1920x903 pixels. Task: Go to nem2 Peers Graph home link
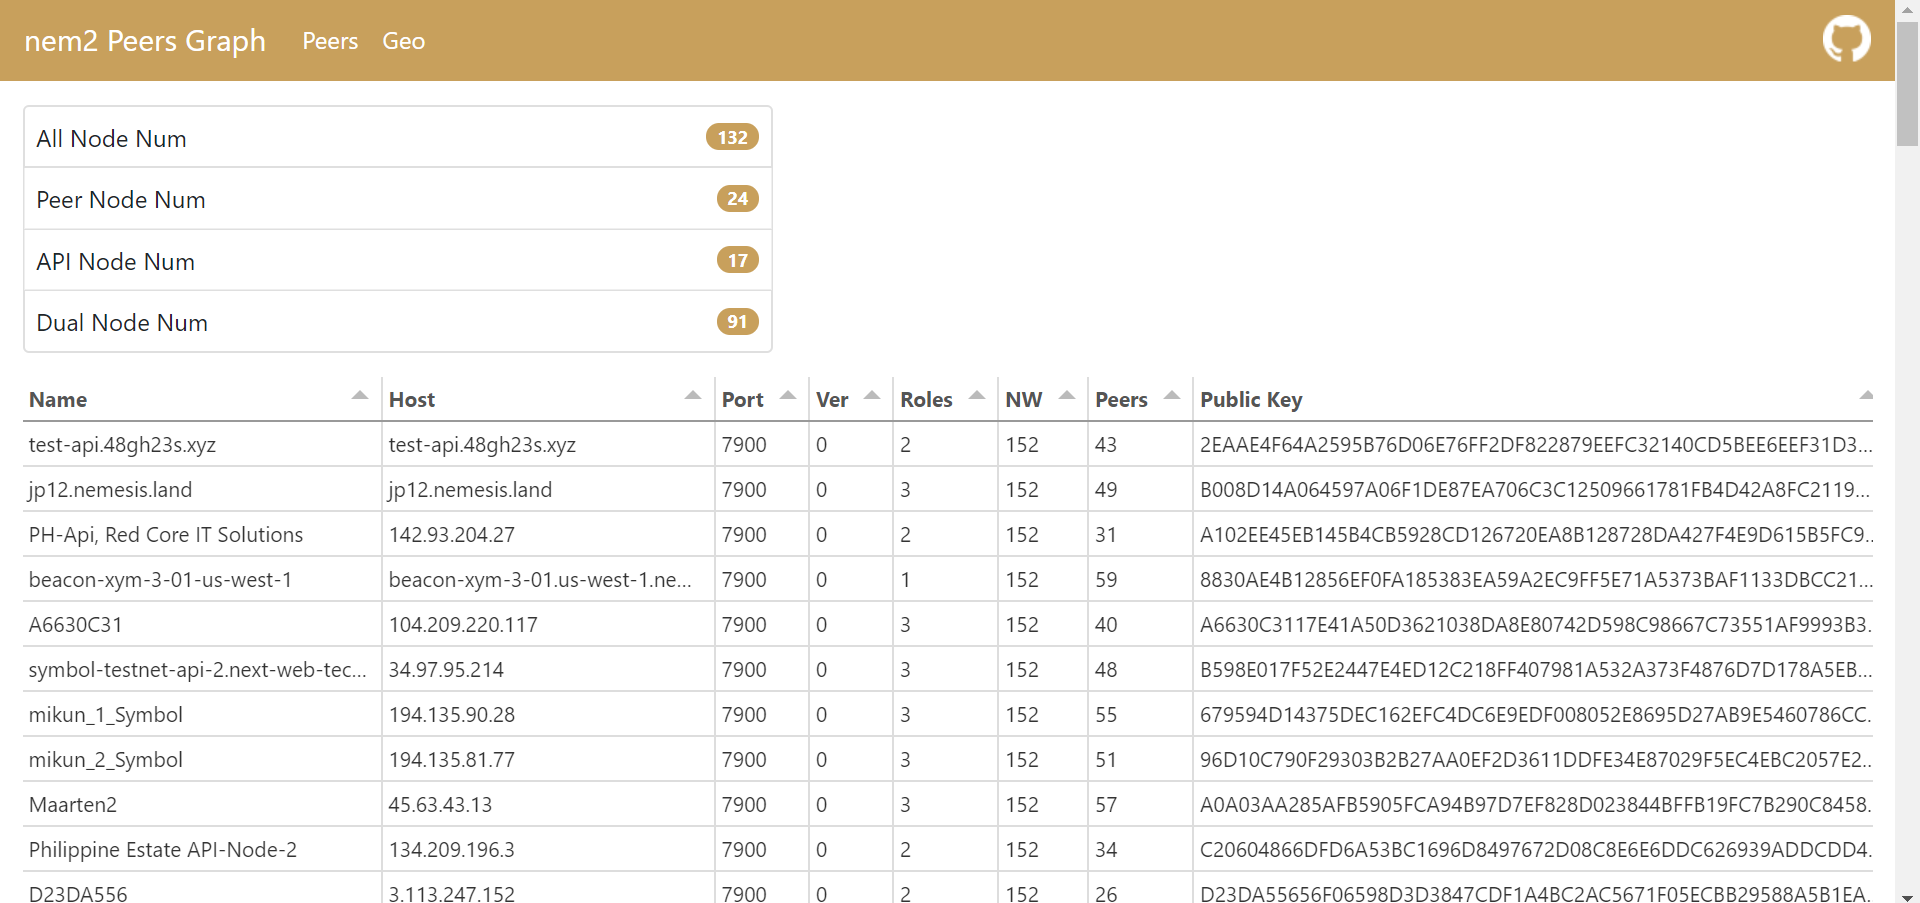click(145, 41)
